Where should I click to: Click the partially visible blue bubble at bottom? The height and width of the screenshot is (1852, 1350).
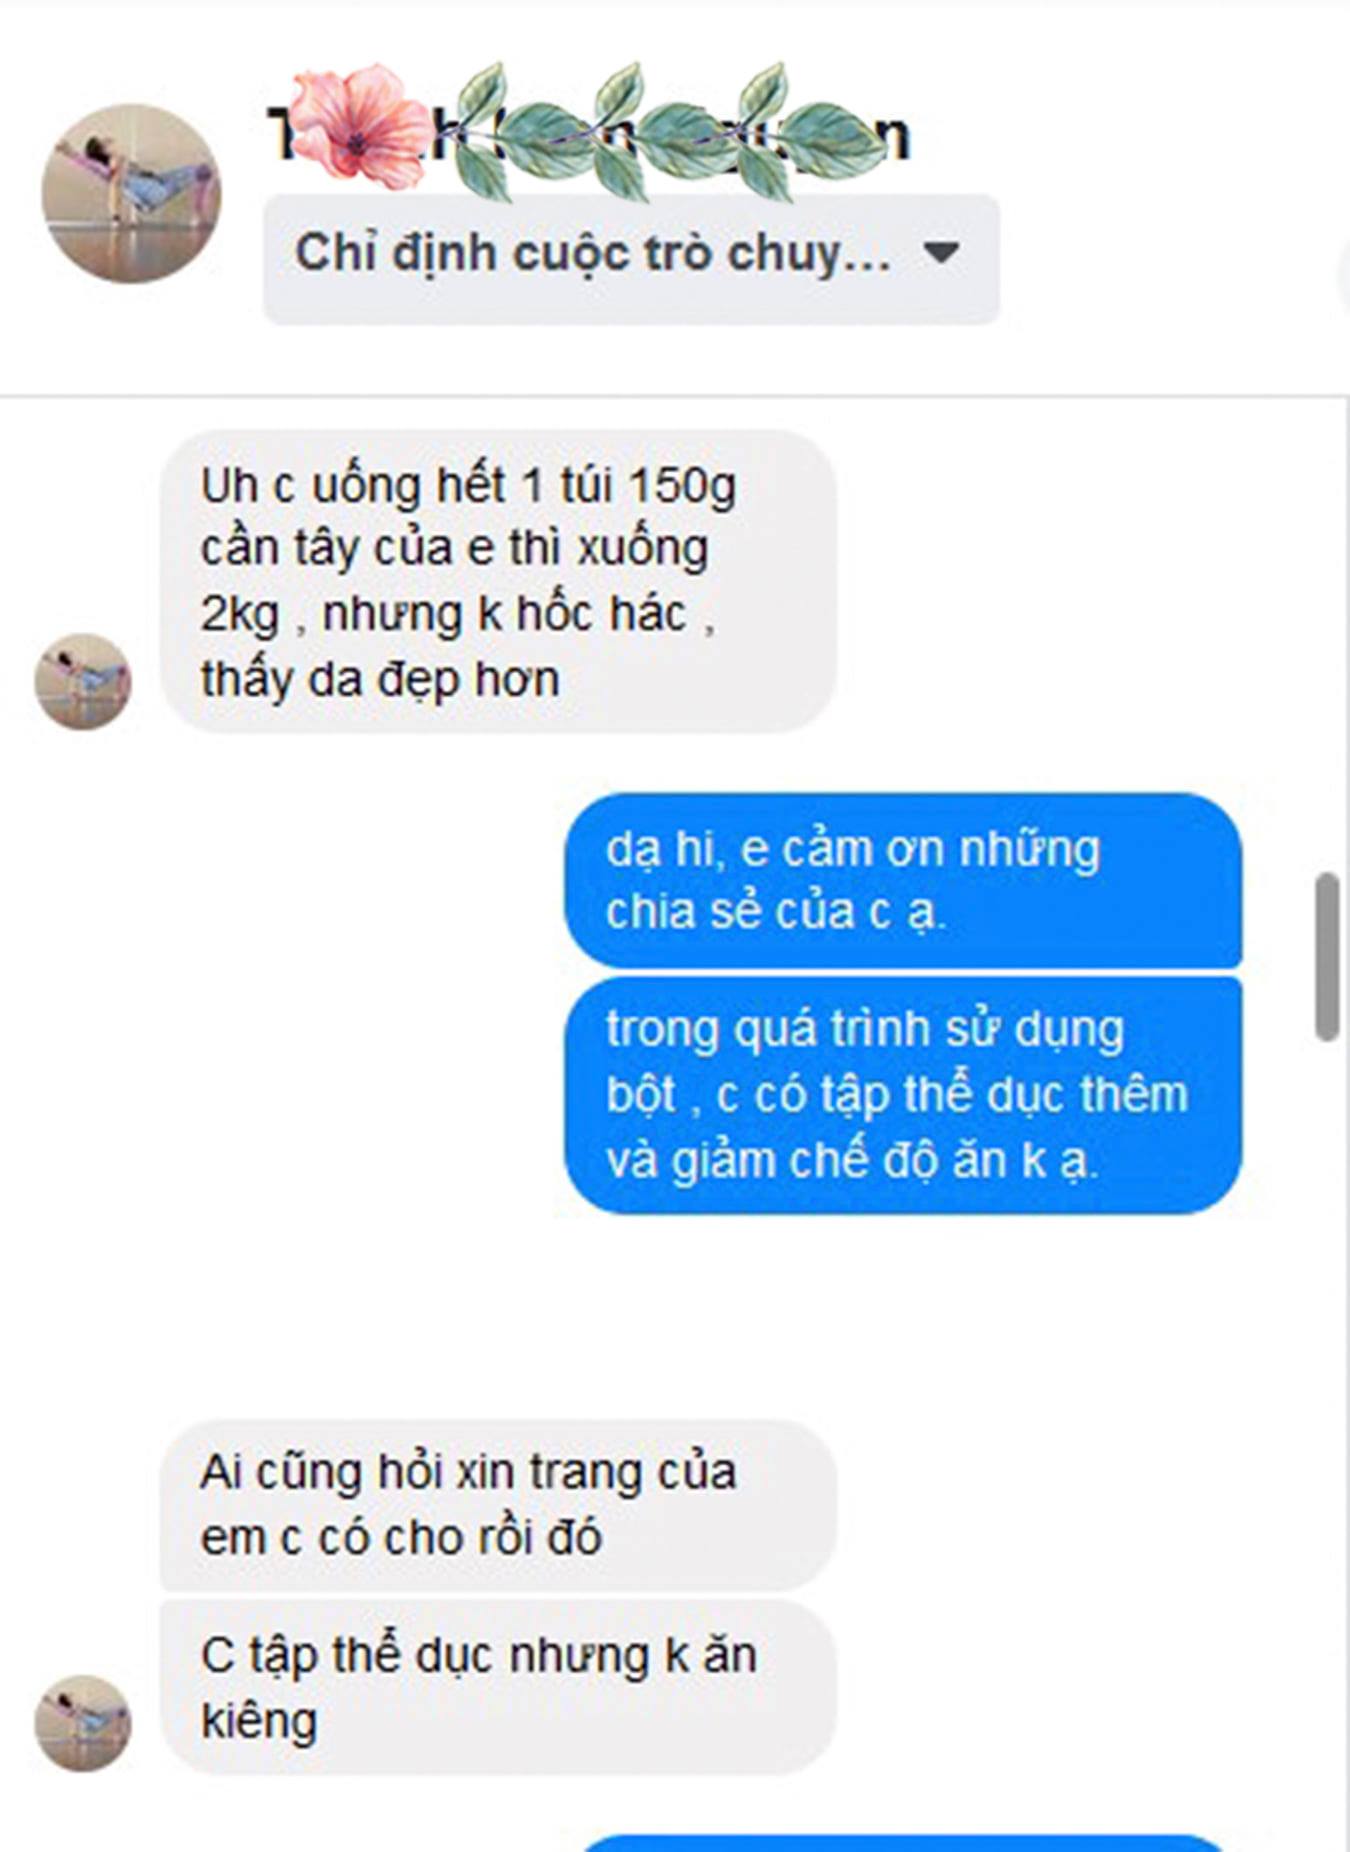(x=903, y=1843)
